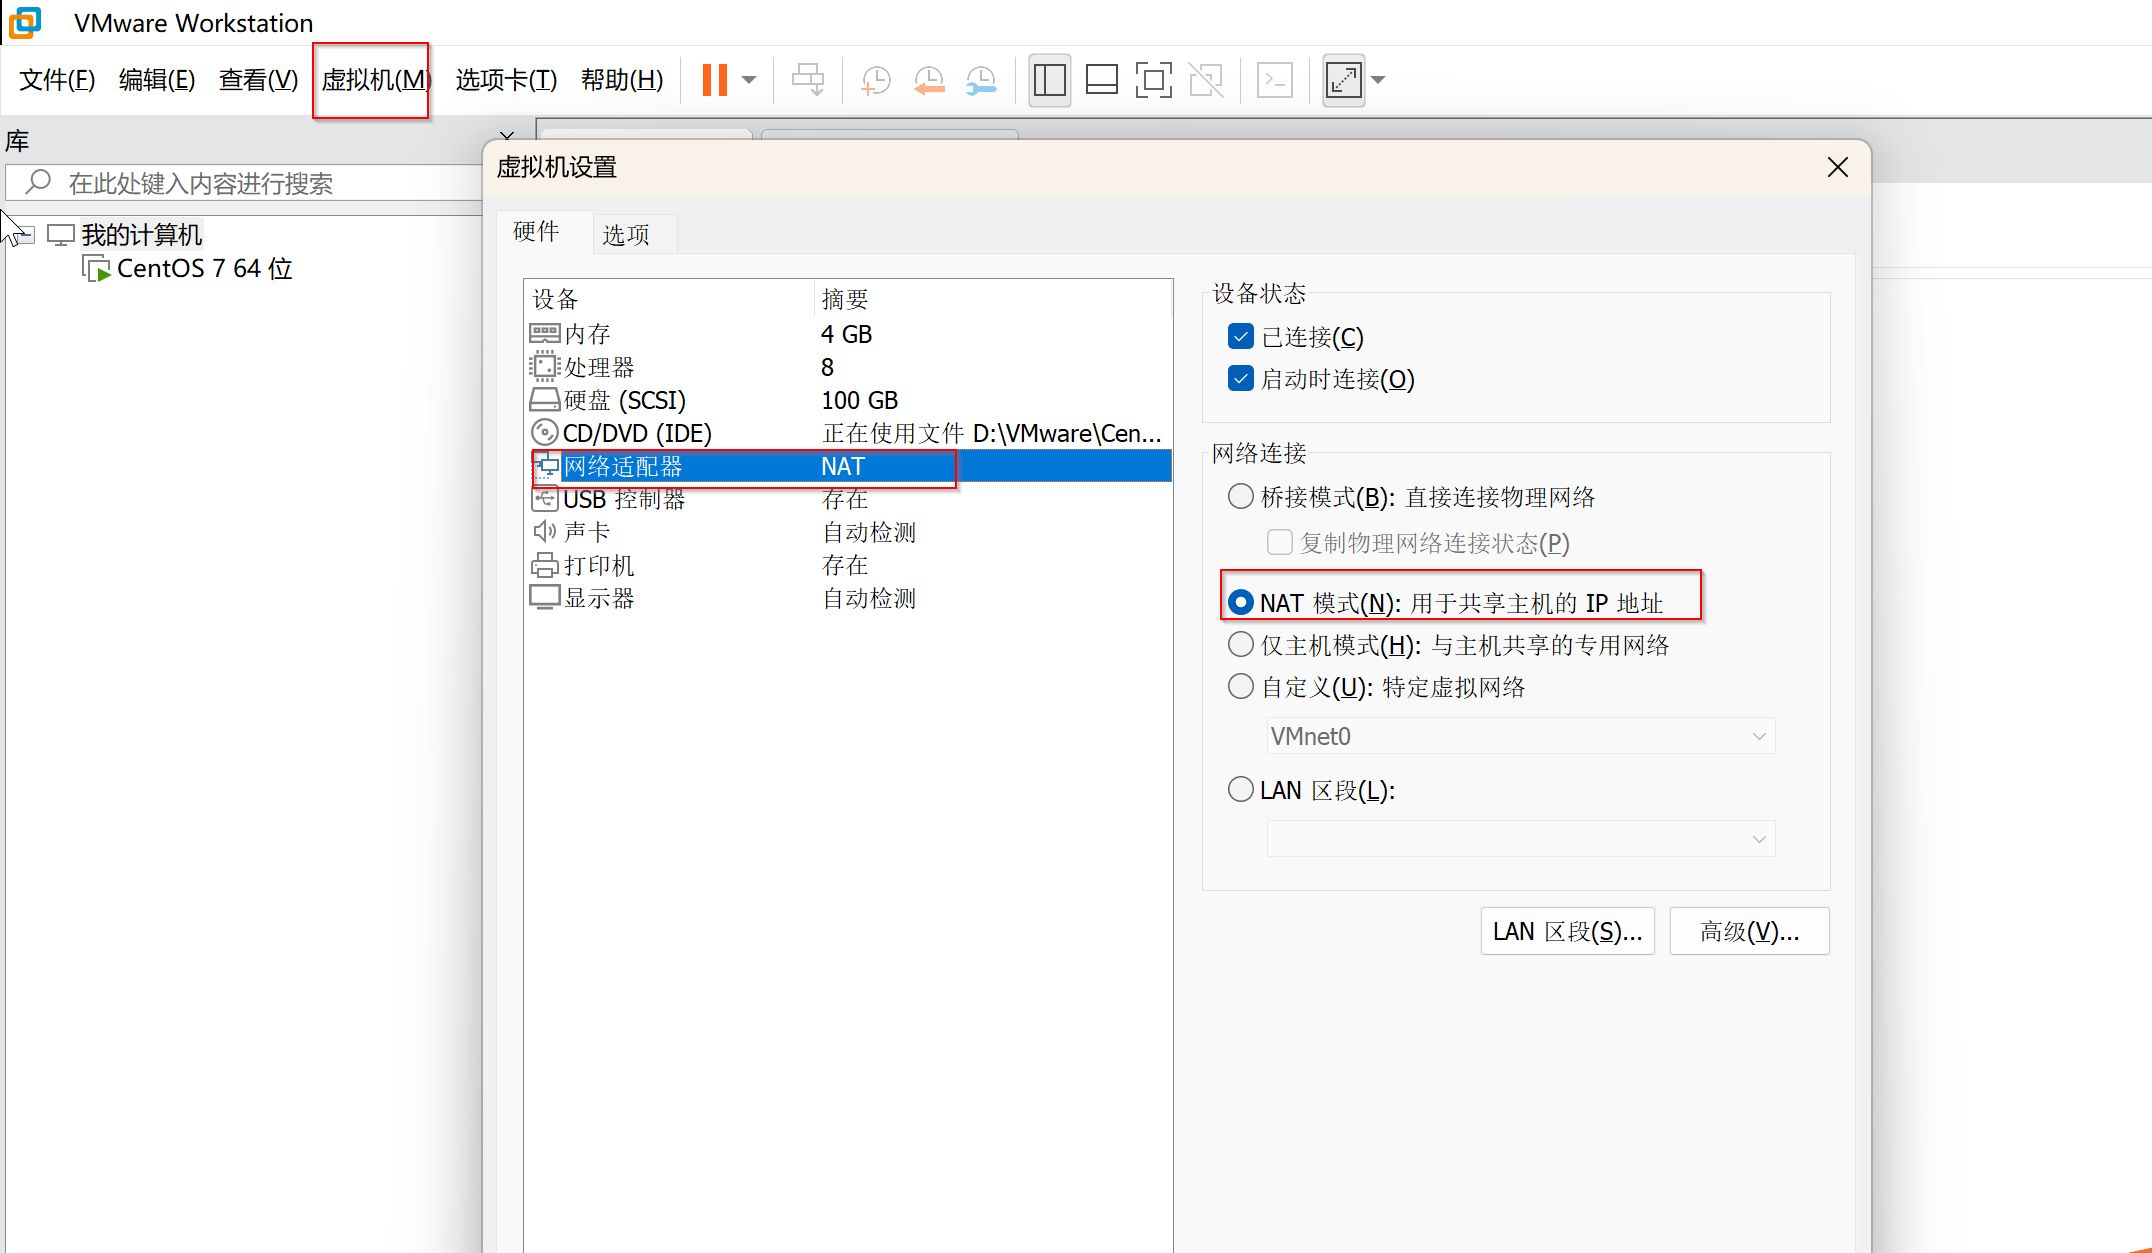Click the LAN 区段(S)... button
2152x1253 pixels.
point(1567,932)
